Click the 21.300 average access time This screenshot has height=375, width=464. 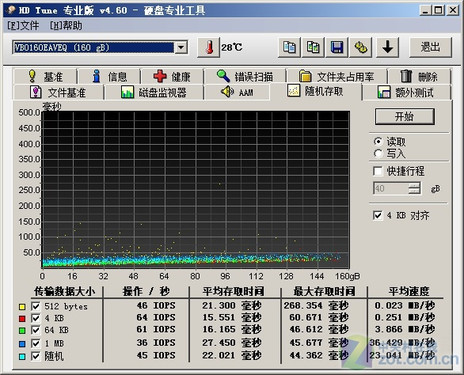click(x=232, y=305)
